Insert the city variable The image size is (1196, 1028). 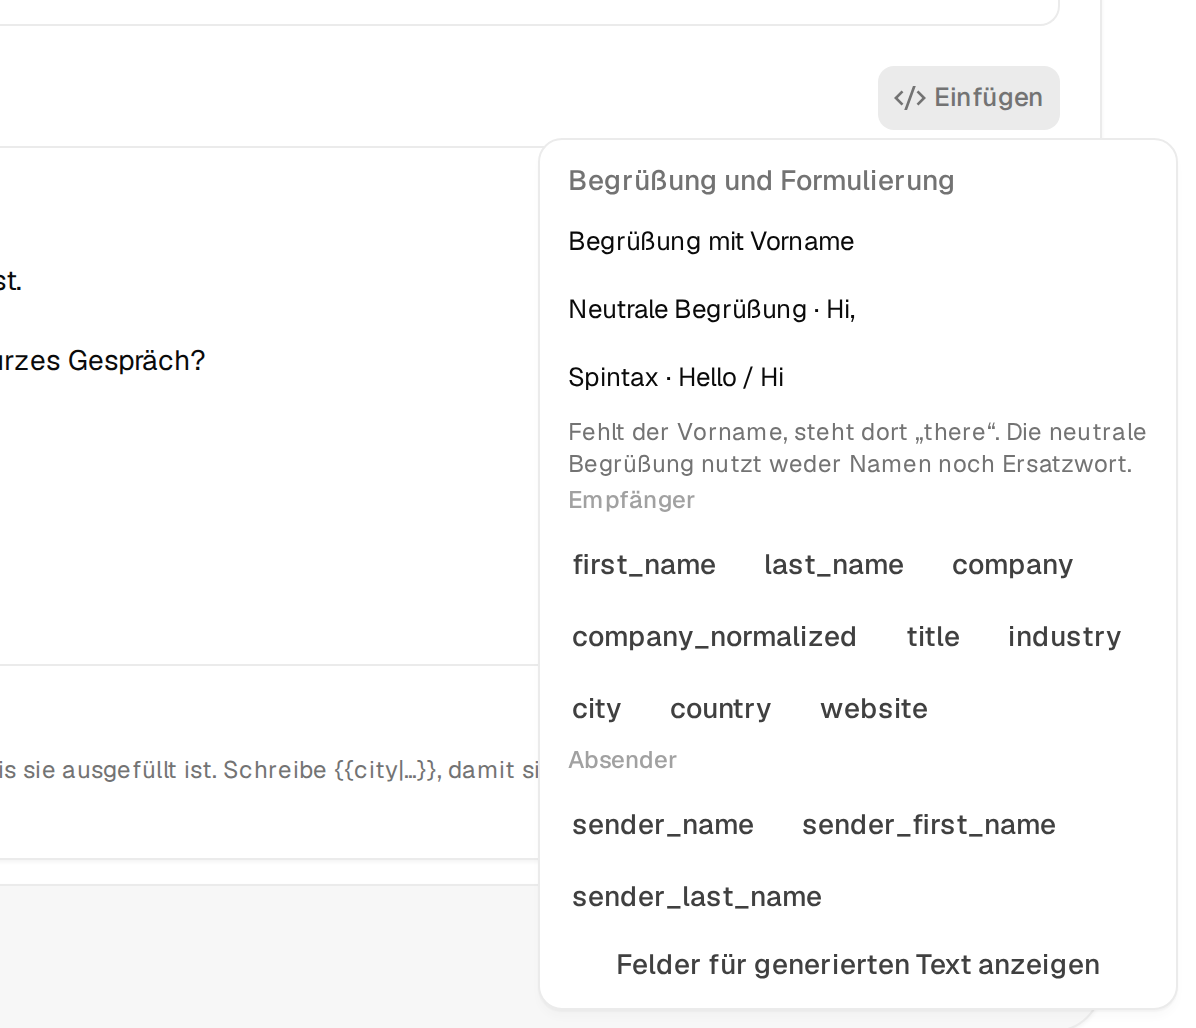(x=596, y=709)
